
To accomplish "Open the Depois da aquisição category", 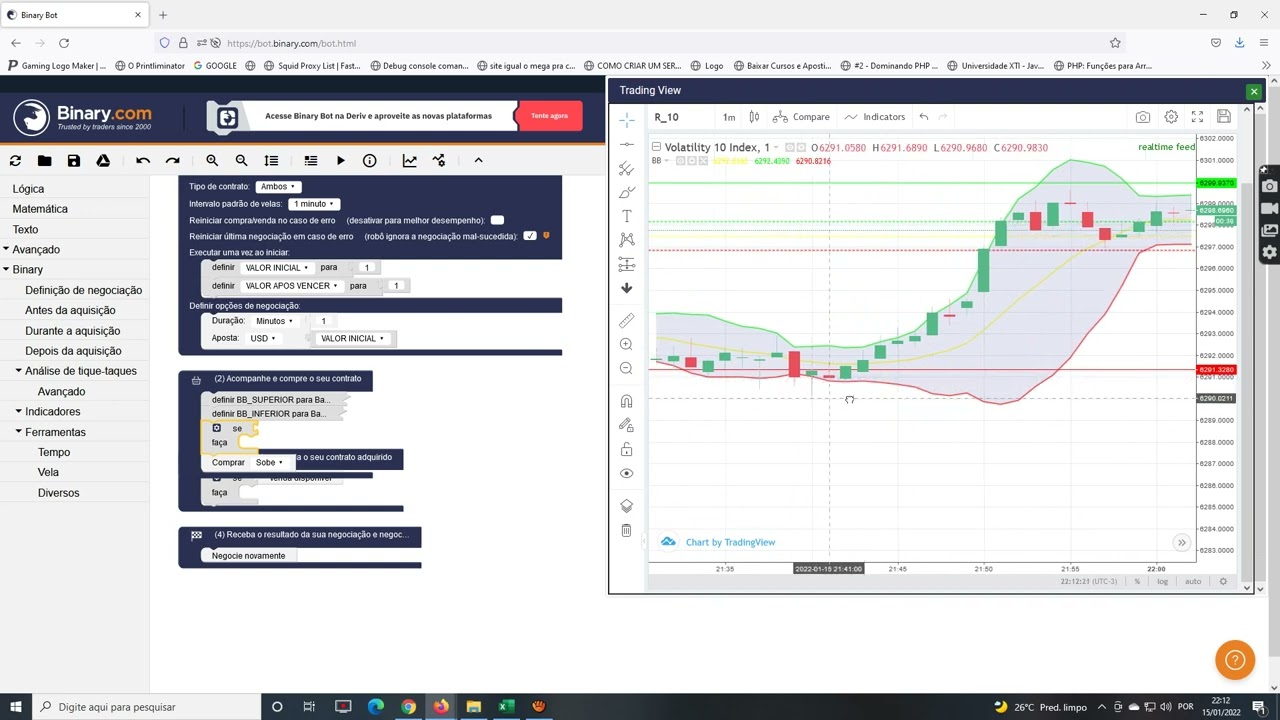I will (x=73, y=351).
